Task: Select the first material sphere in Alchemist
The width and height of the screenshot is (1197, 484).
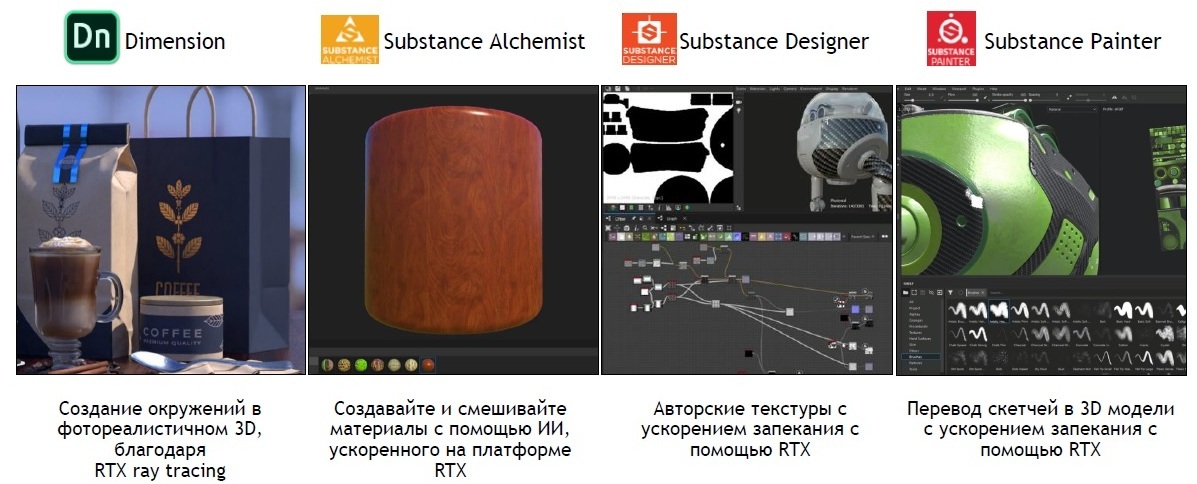Action: pos(327,364)
